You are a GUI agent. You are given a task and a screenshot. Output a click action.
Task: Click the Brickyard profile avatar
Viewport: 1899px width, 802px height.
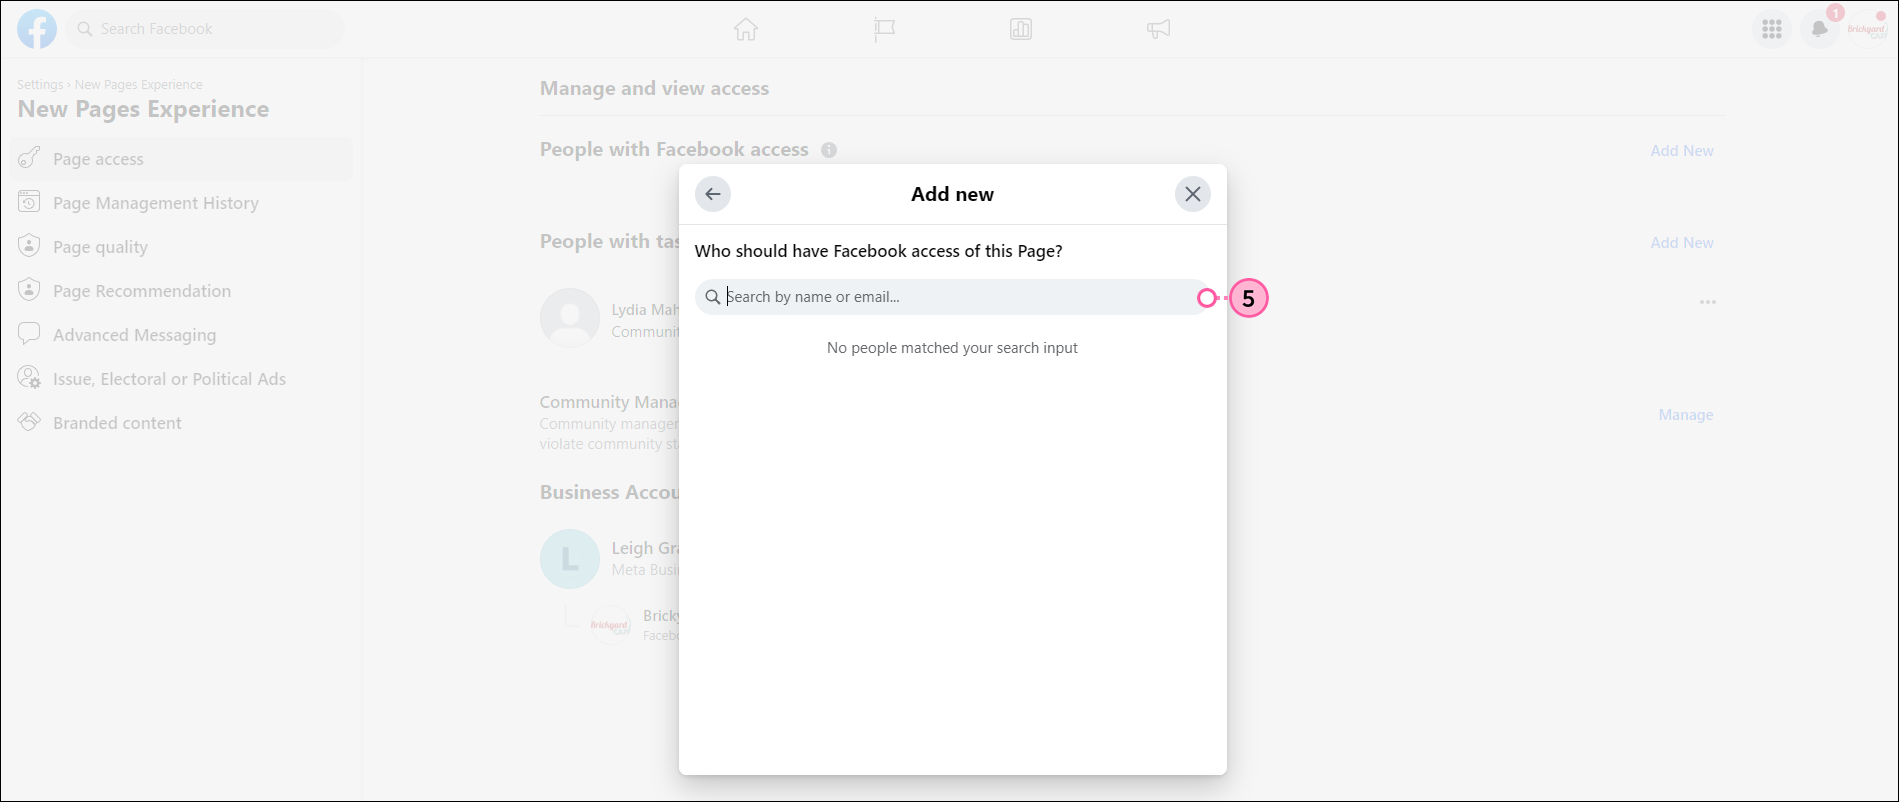coord(1867,29)
